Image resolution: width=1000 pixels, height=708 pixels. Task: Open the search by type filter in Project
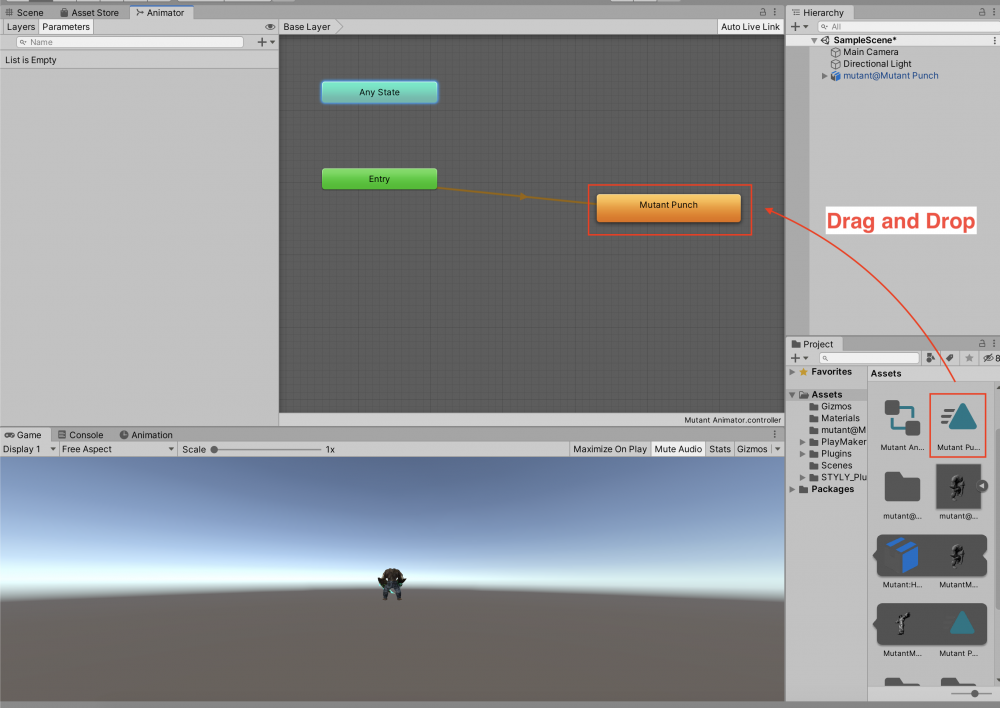(x=930, y=357)
